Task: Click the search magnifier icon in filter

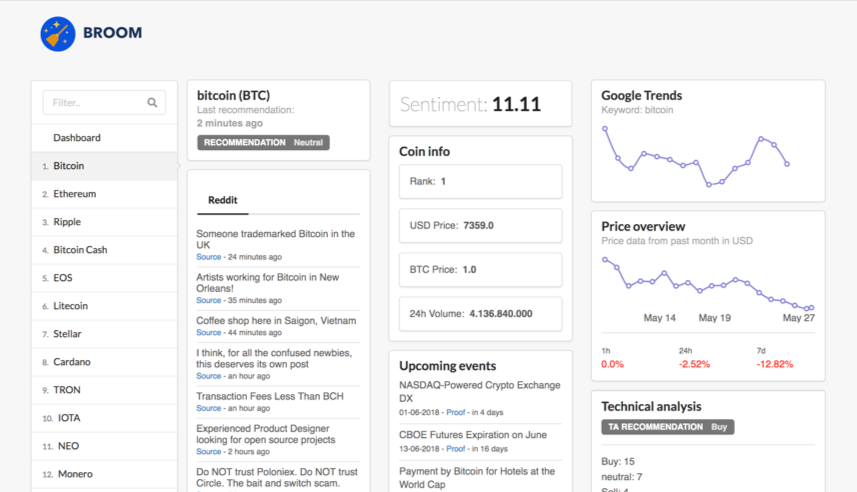Action: click(x=152, y=103)
